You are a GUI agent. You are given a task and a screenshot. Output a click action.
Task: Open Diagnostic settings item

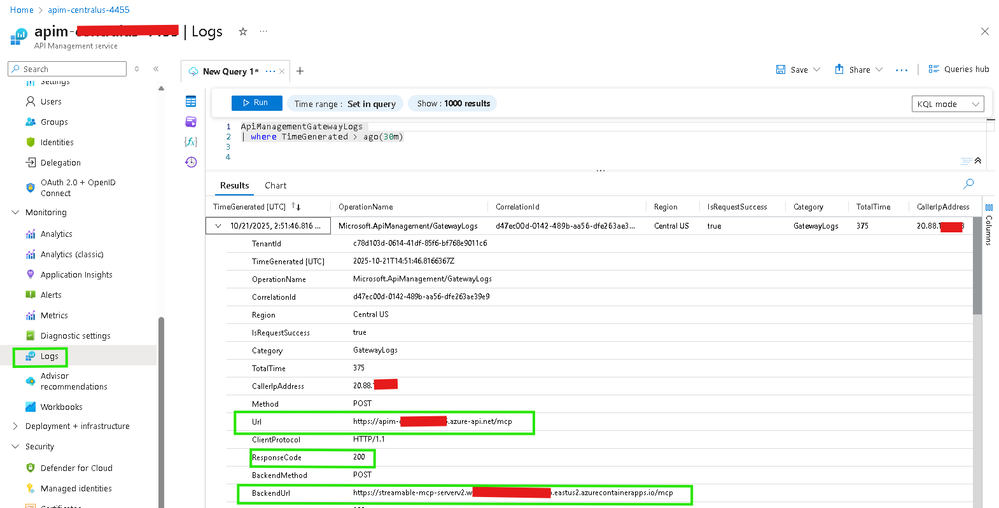click(75, 336)
